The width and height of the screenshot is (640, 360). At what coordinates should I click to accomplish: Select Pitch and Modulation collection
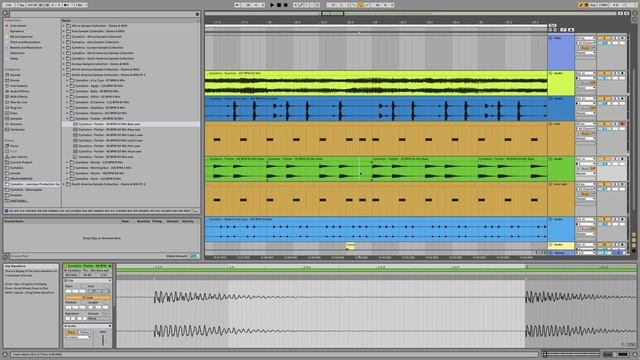[x=24, y=42]
